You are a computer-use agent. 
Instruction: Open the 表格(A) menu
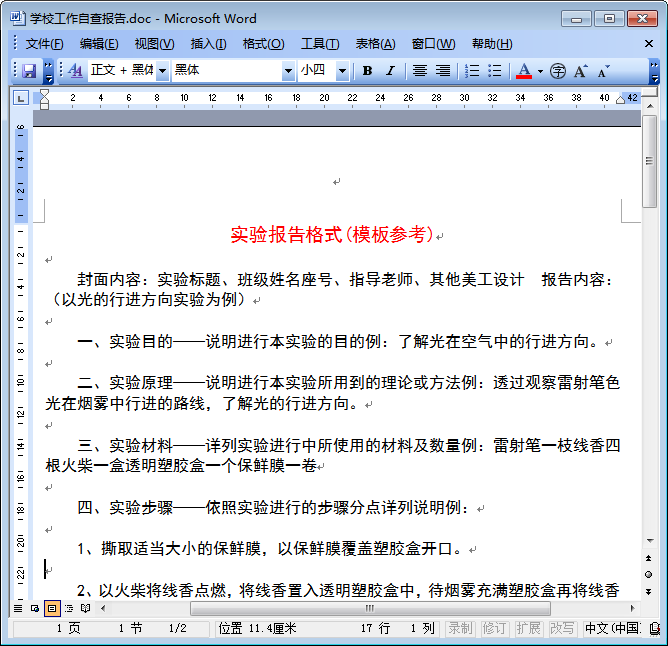coord(375,44)
